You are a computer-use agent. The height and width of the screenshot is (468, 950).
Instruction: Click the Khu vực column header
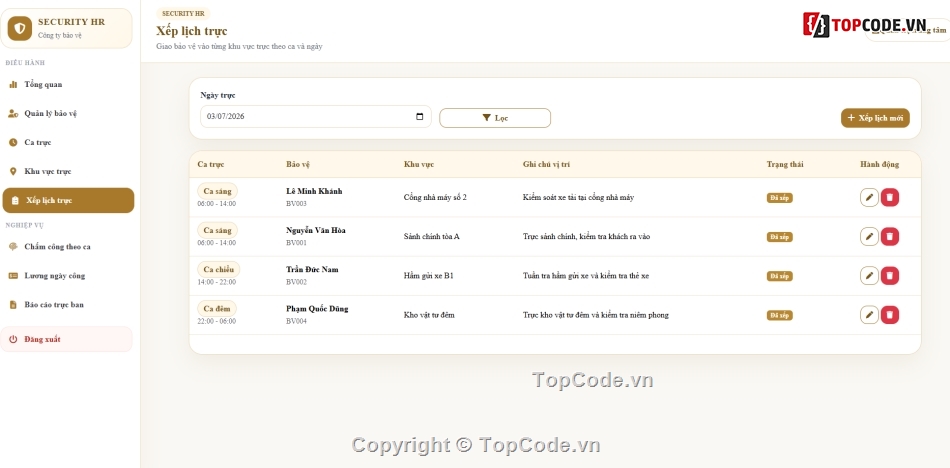(x=419, y=164)
